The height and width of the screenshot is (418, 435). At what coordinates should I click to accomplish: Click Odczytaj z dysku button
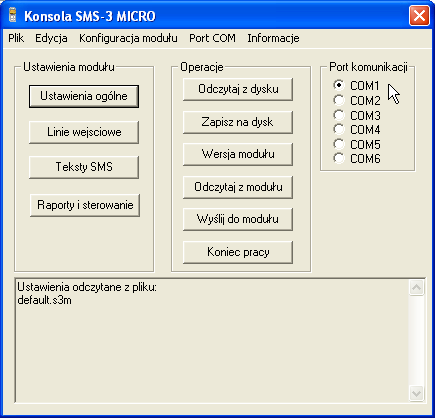click(x=238, y=89)
